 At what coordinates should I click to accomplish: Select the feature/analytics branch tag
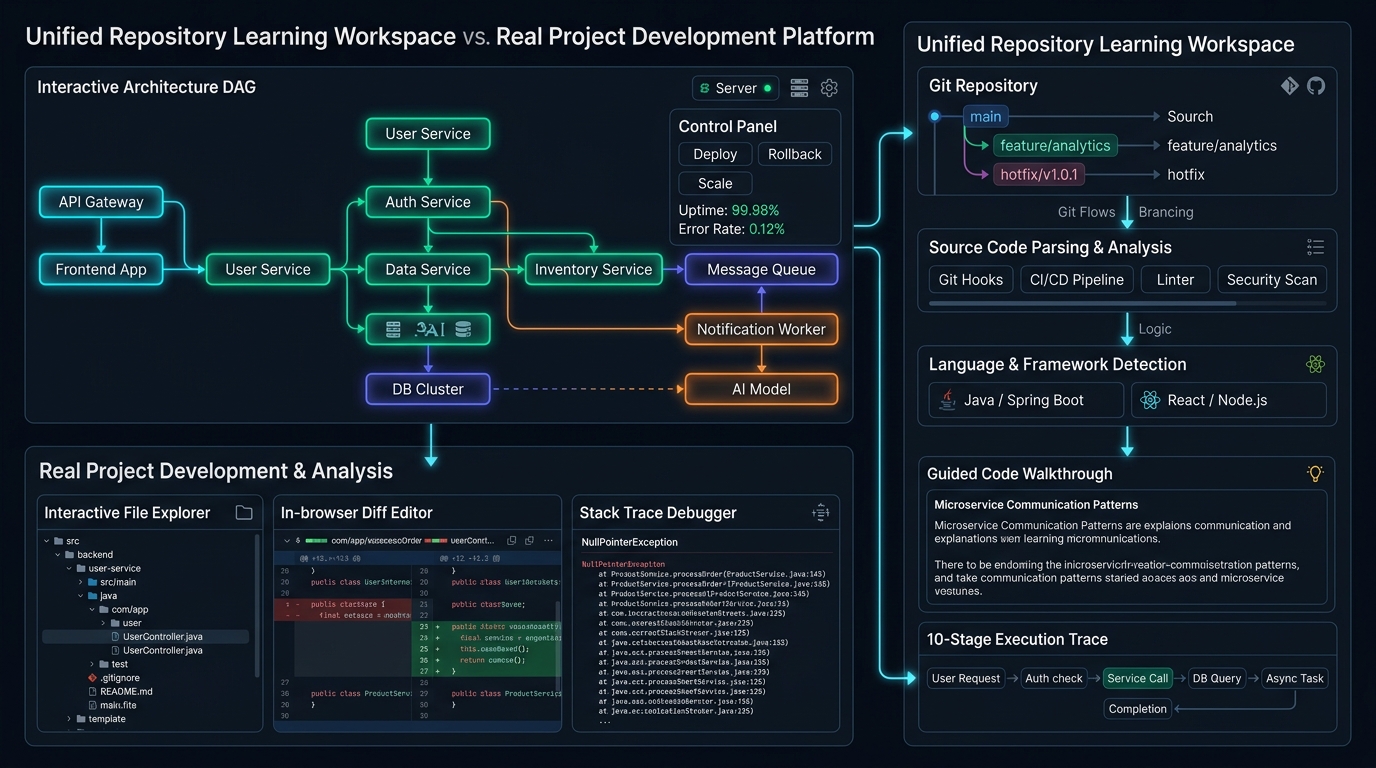[1055, 145]
